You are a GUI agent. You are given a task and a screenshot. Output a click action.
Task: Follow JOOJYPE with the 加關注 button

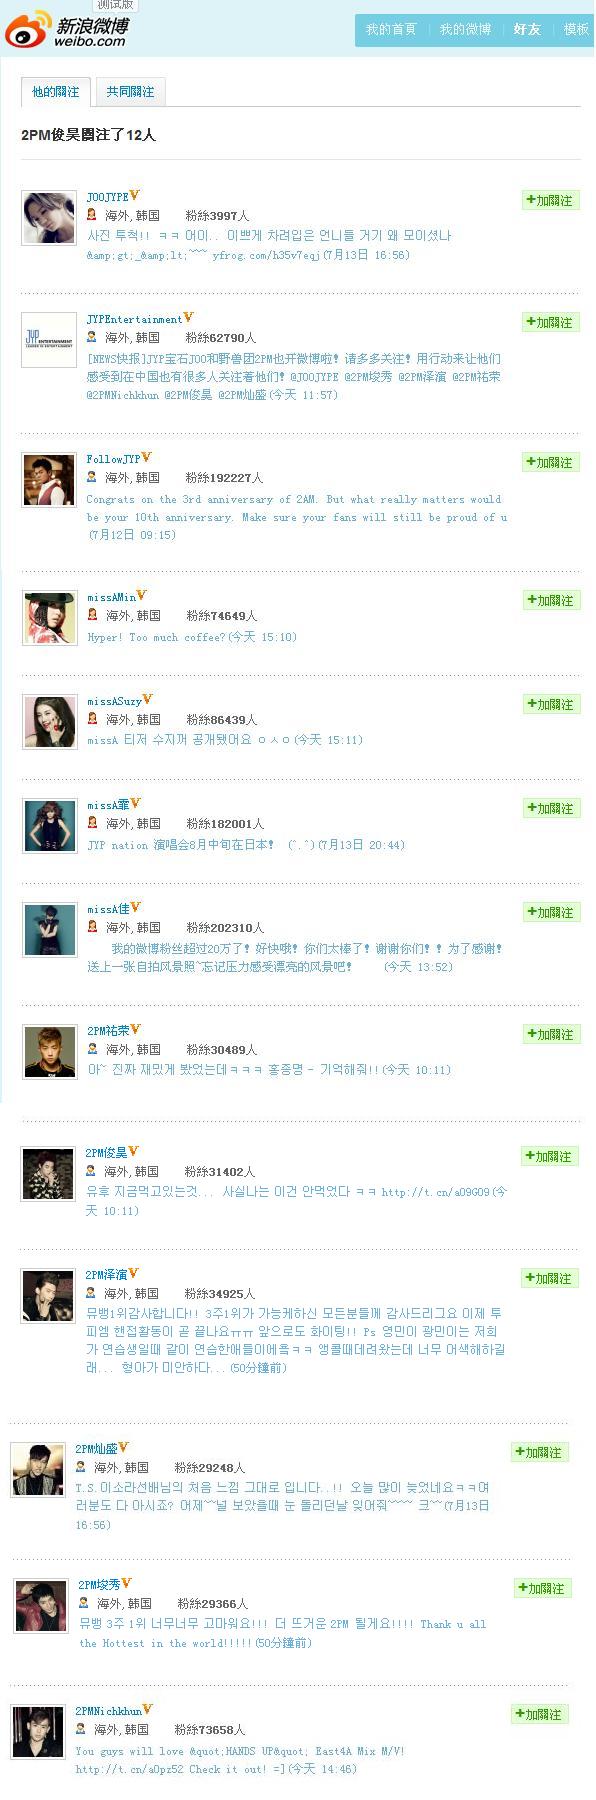[551, 200]
